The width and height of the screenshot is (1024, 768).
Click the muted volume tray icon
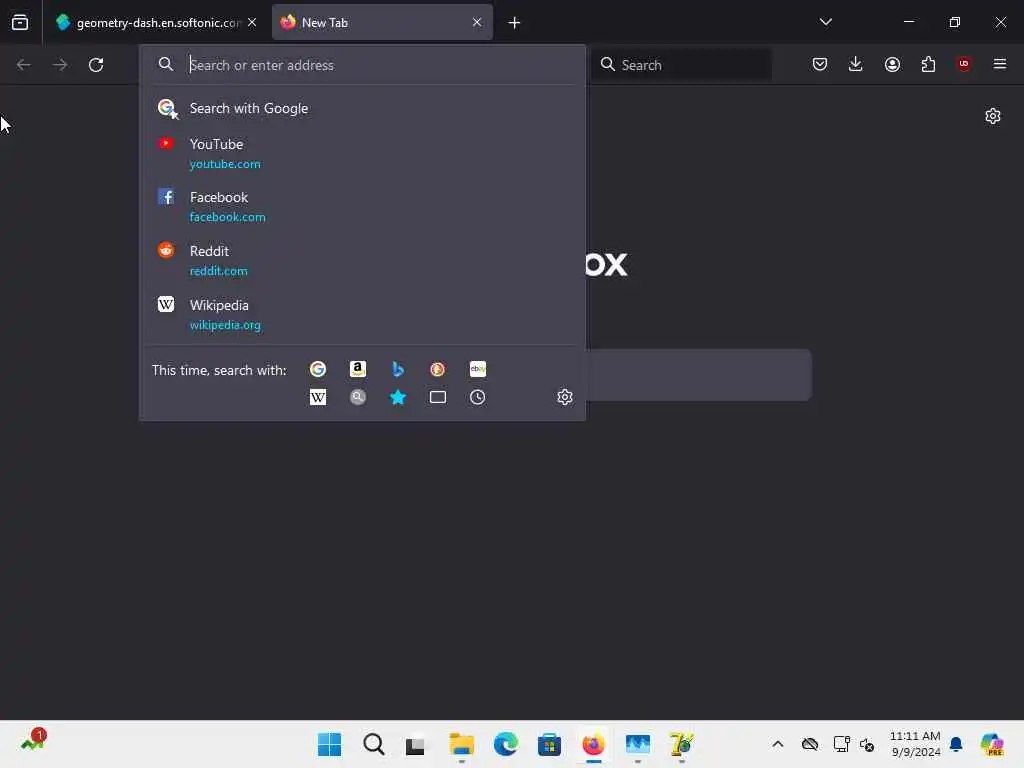tap(867, 744)
